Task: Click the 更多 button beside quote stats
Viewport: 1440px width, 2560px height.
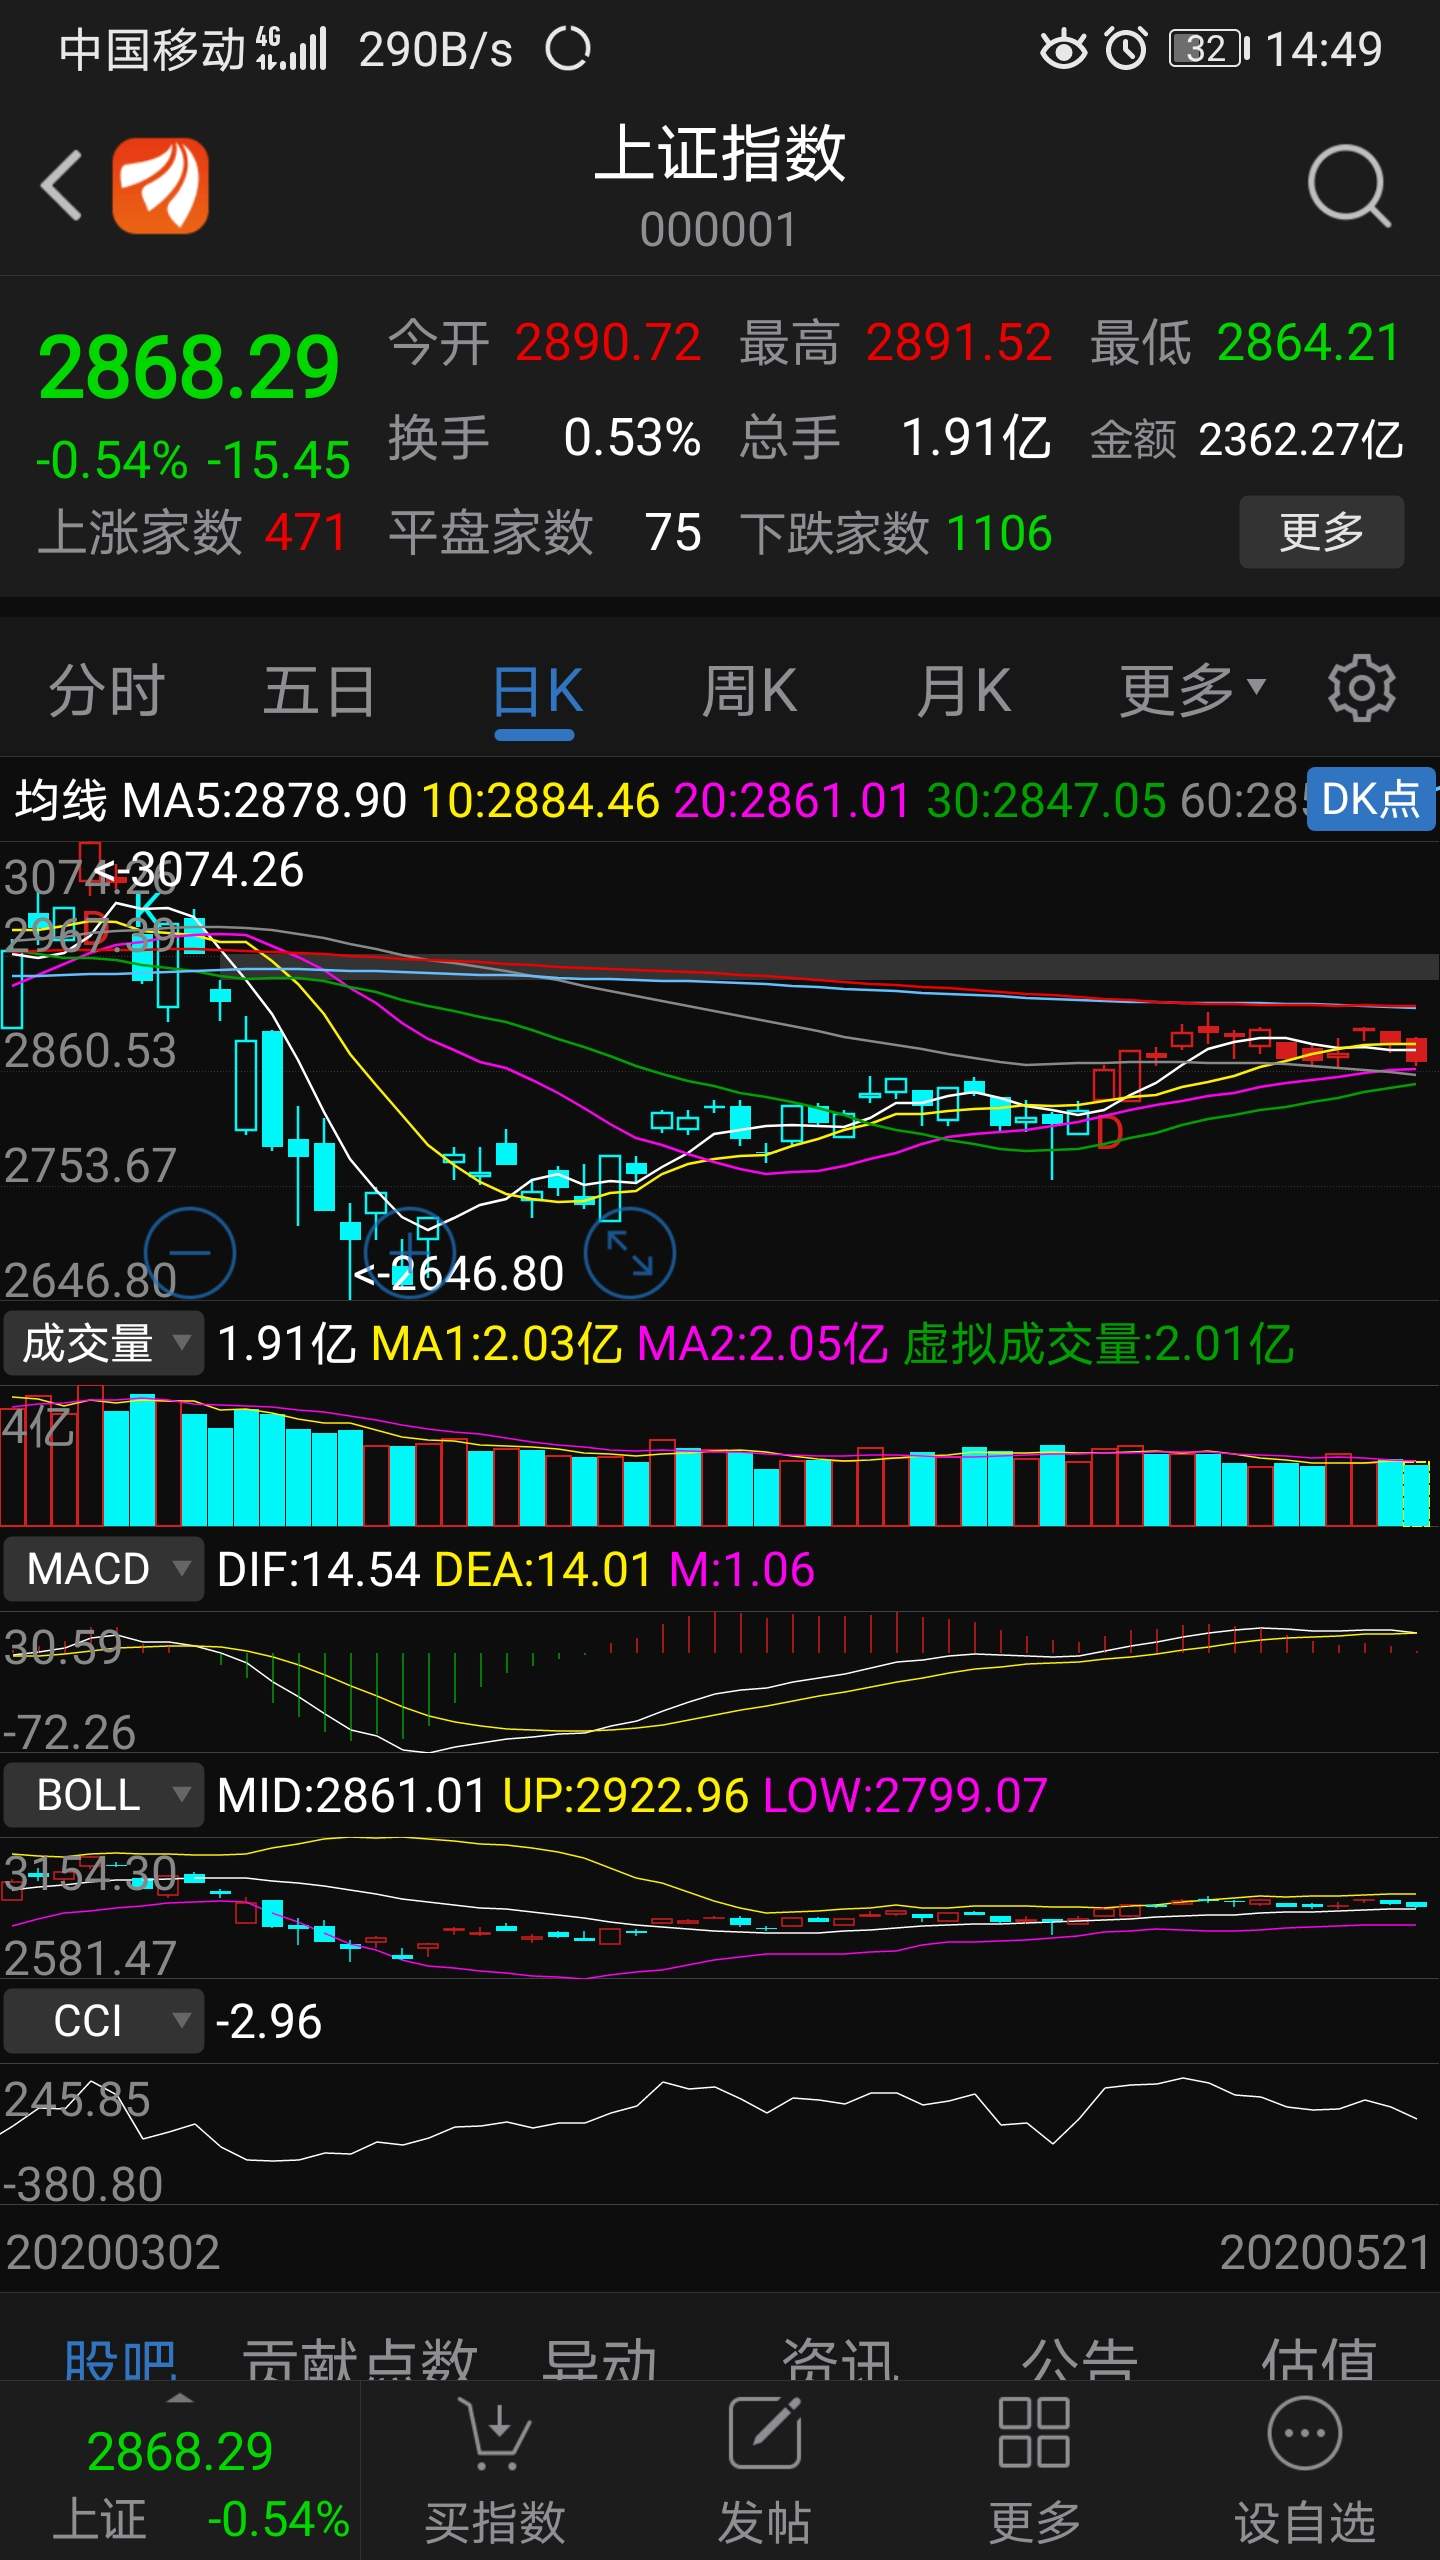Action: (1321, 532)
